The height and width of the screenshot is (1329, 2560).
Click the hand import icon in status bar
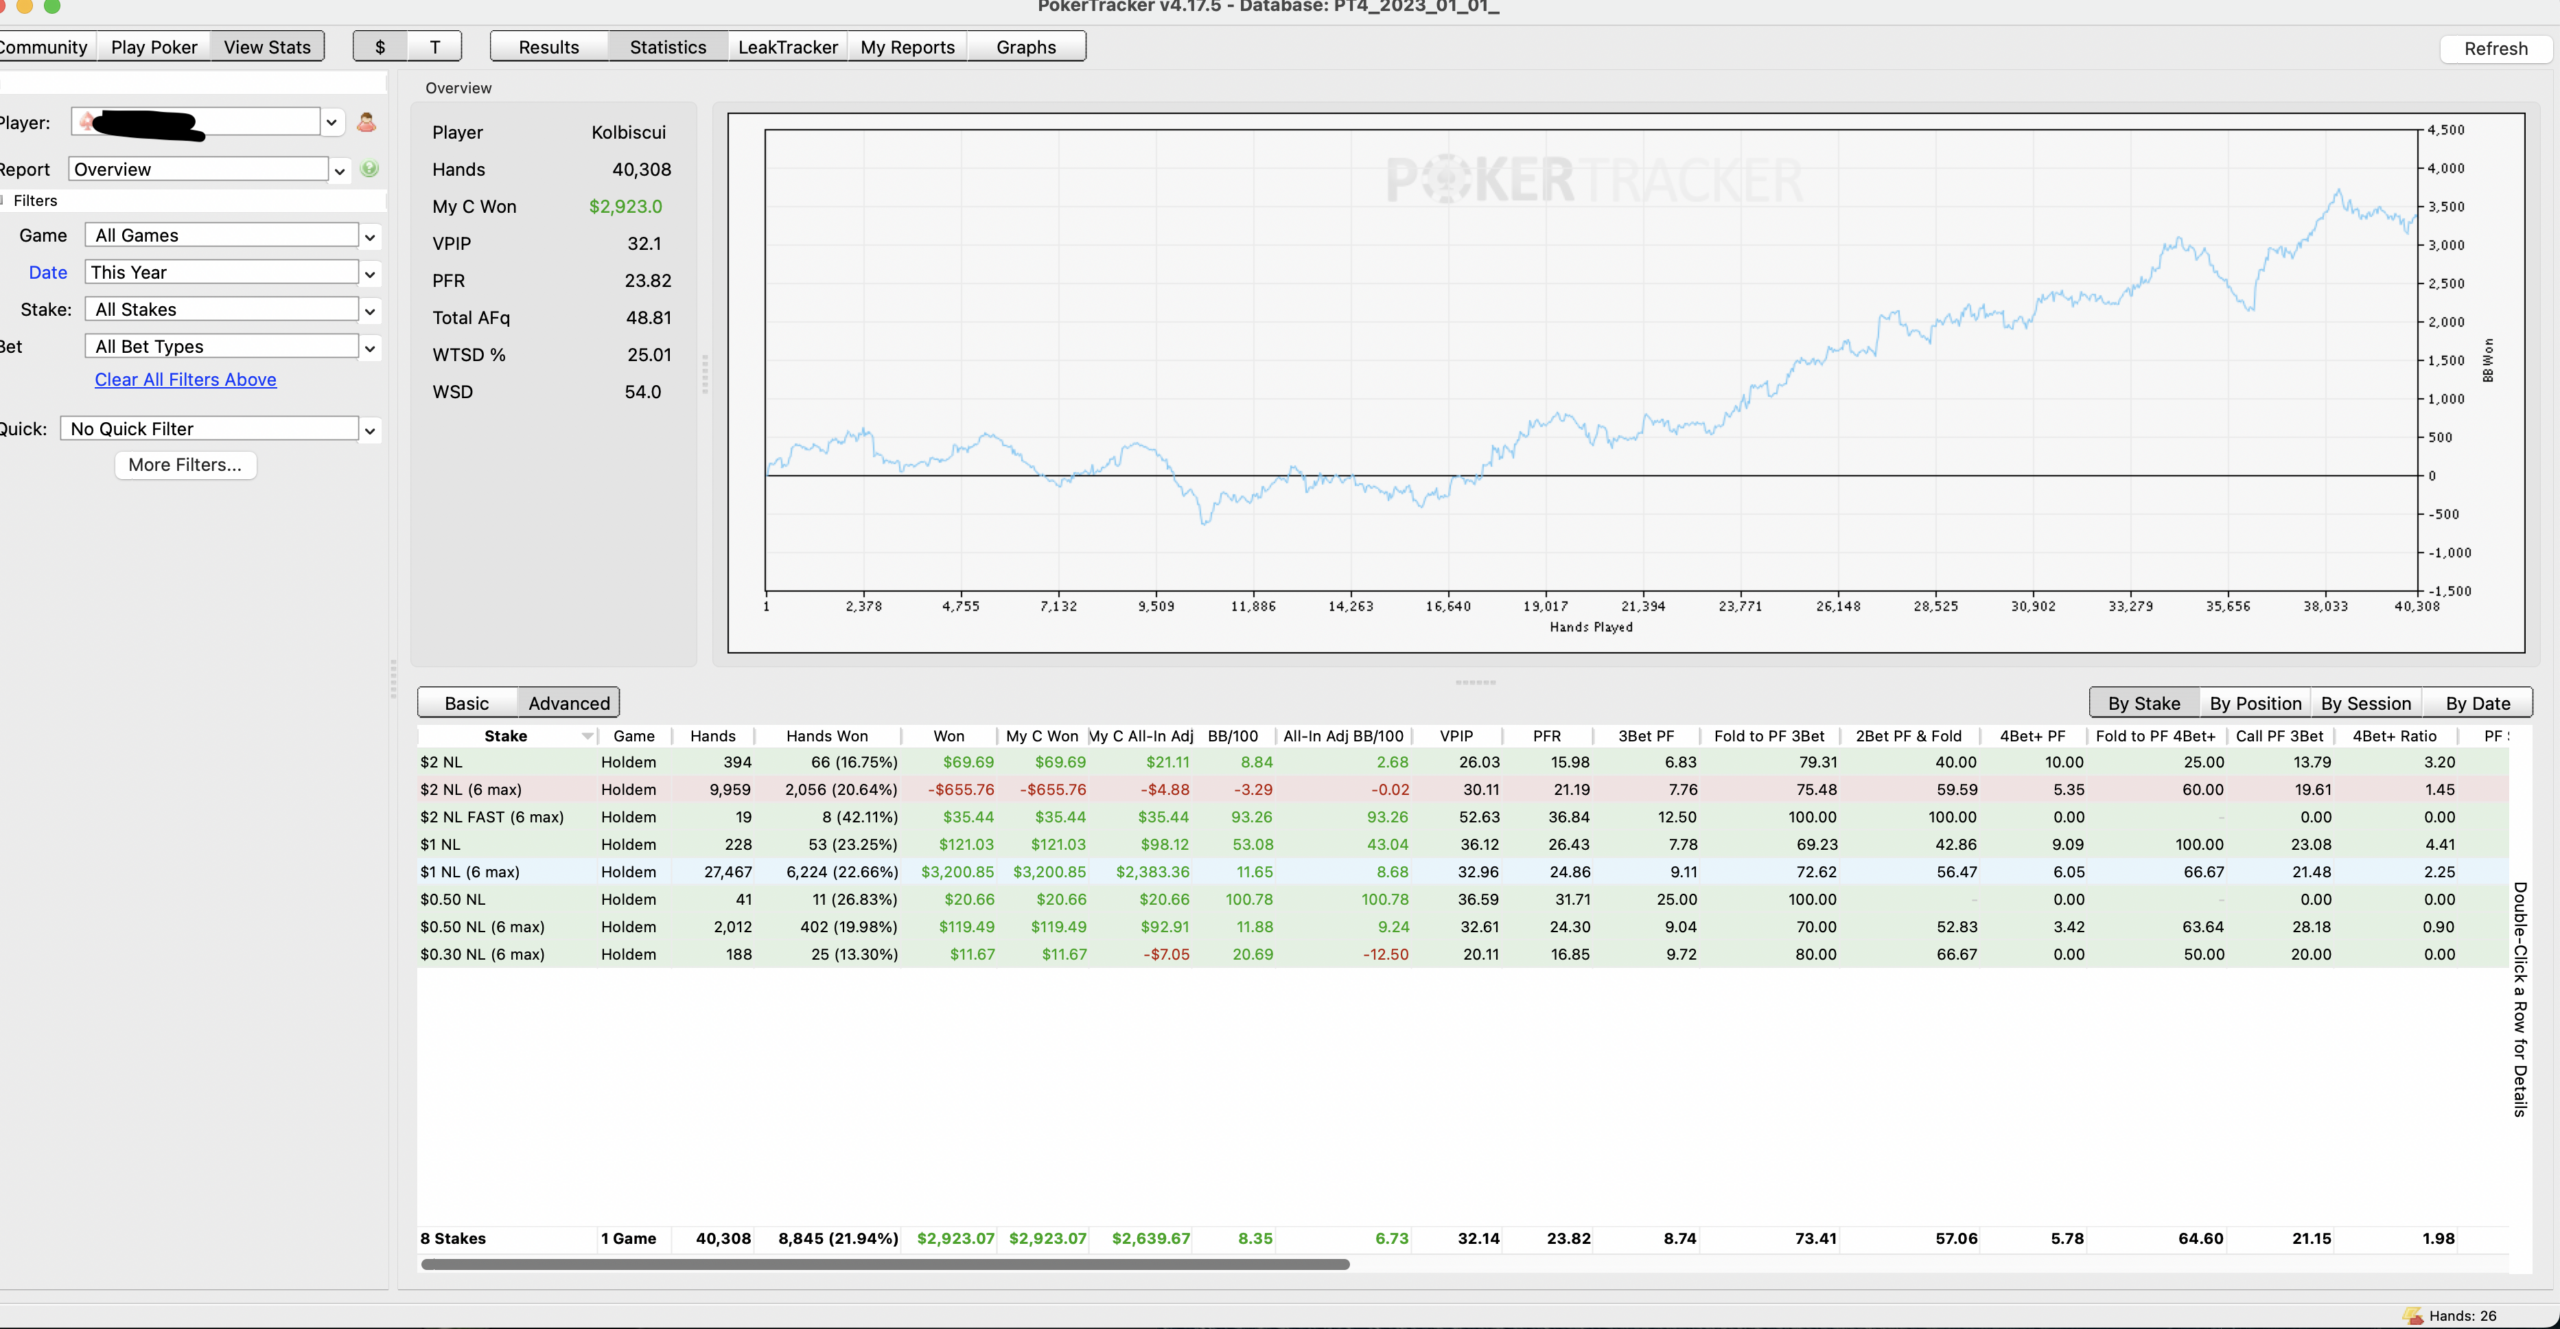click(x=2413, y=1315)
